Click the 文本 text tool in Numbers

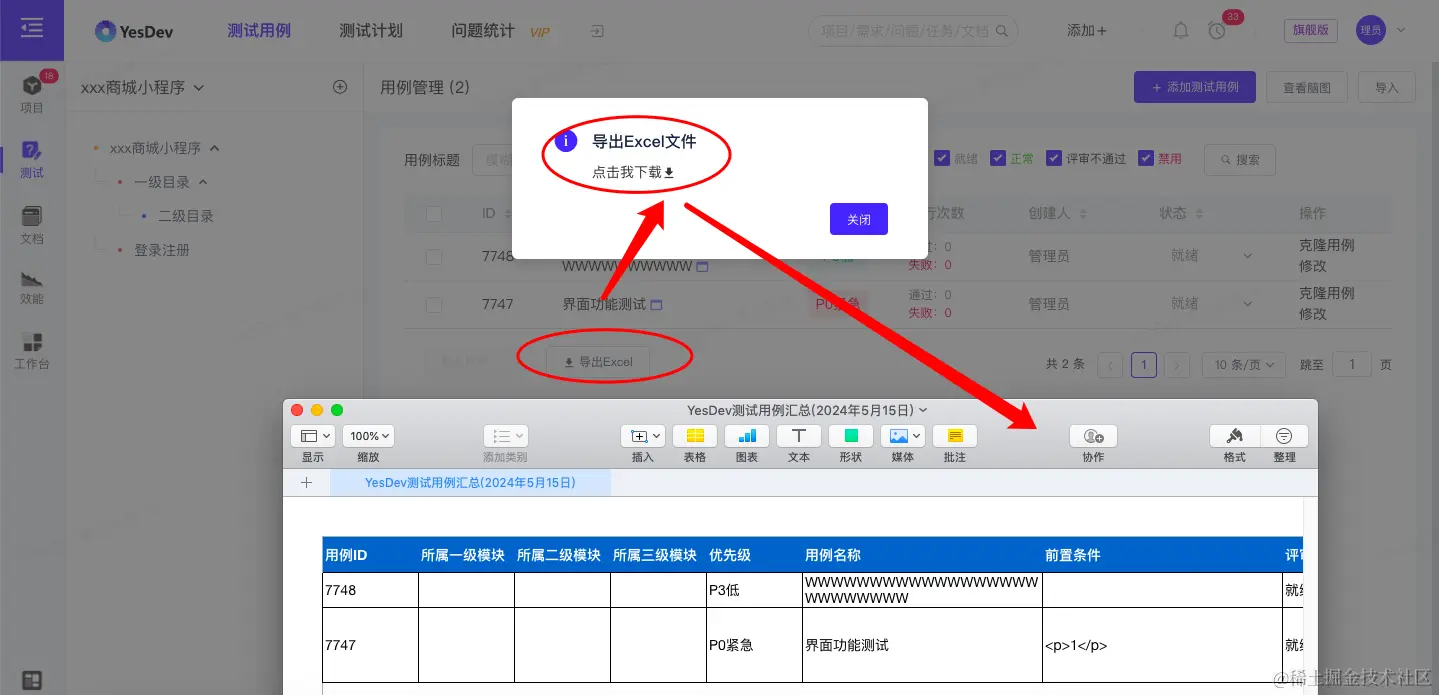(x=799, y=436)
